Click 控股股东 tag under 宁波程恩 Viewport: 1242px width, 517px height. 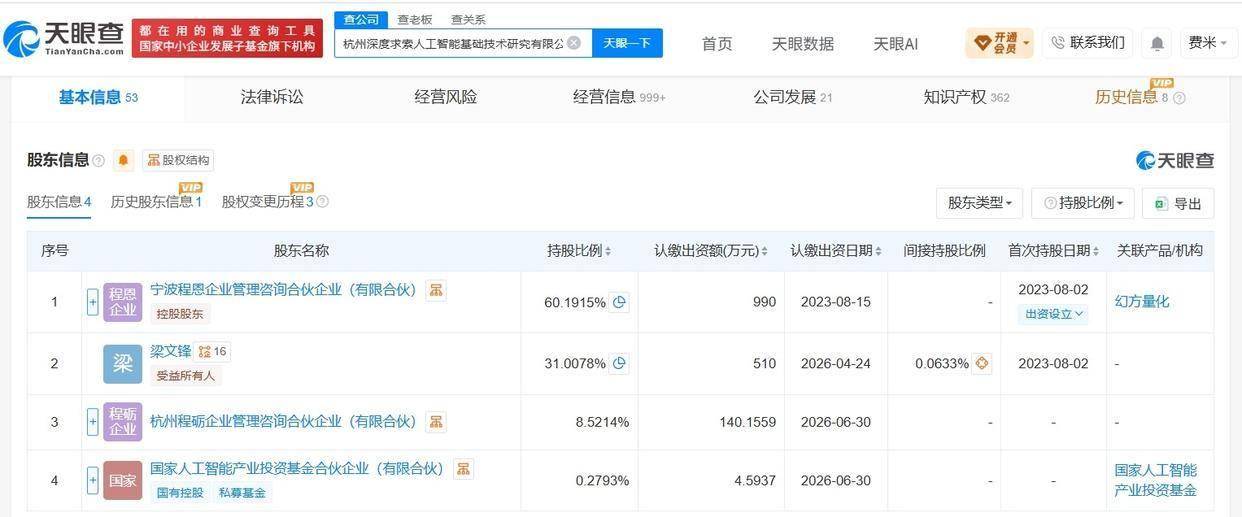[180, 314]
